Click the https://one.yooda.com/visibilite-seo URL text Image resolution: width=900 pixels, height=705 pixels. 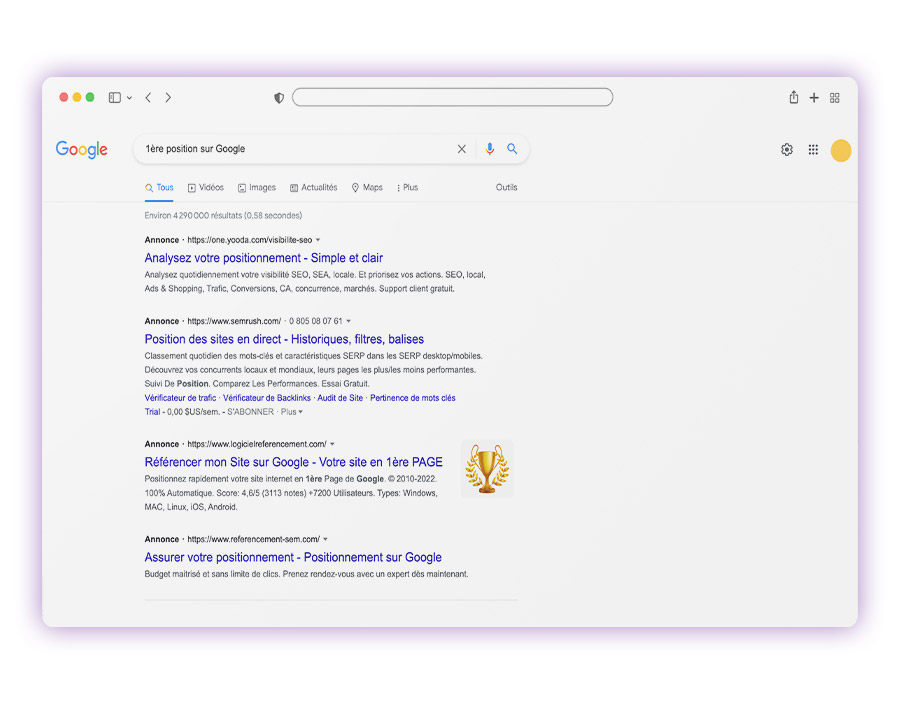pyautogui.click(x=250, y=240)
